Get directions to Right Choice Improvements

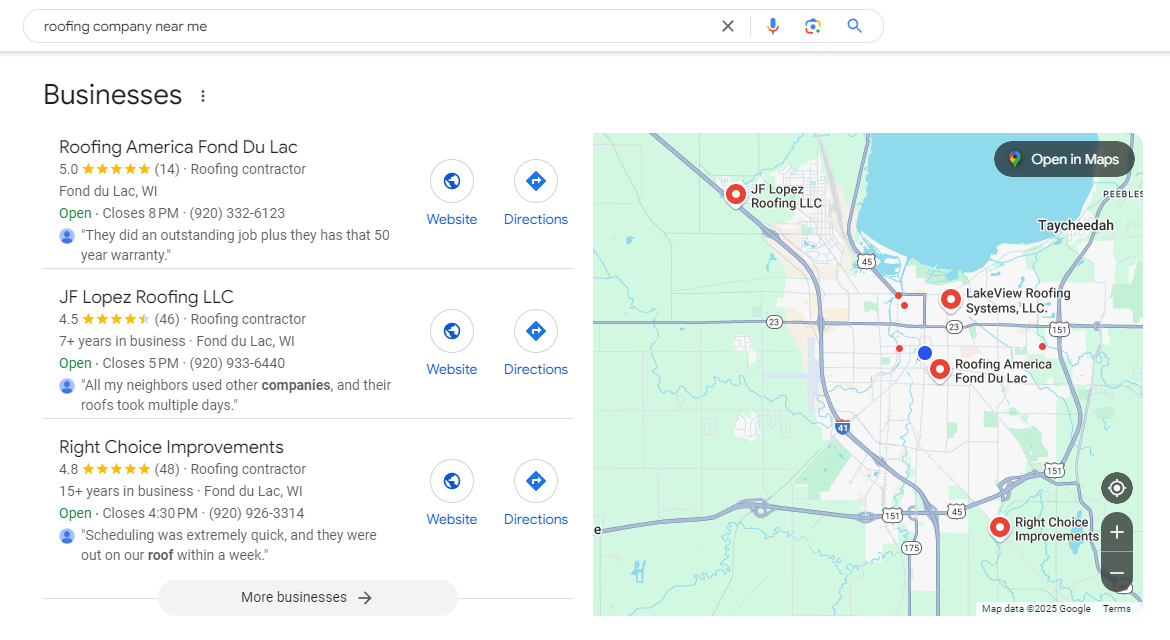pyautogui.click(x=536, y=481)
